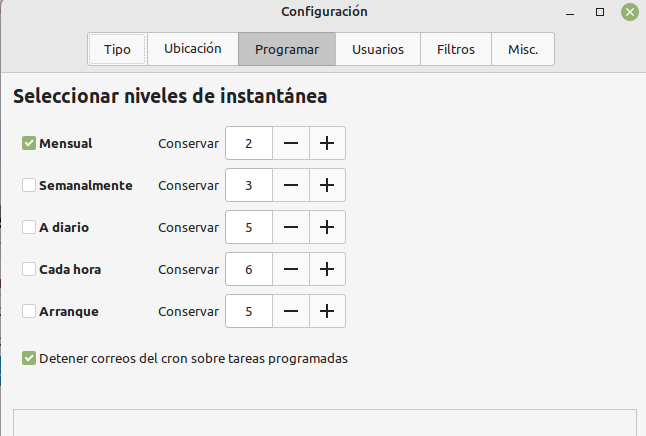The height and width of the screenshot is (436, 646).
Task: Minimize the Configuración window
Action: pos(570,12)
